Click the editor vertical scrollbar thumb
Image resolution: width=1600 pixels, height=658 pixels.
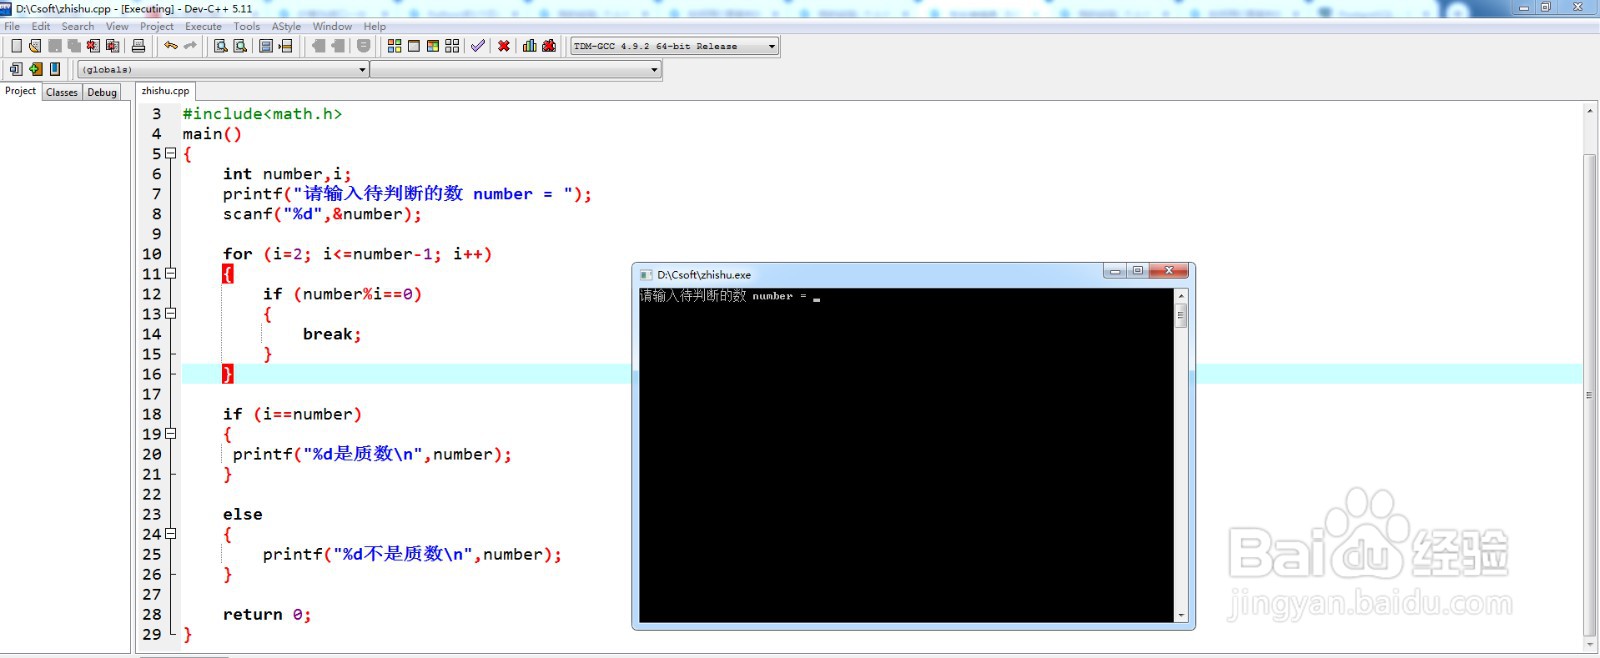click(x=1590, y=395)
